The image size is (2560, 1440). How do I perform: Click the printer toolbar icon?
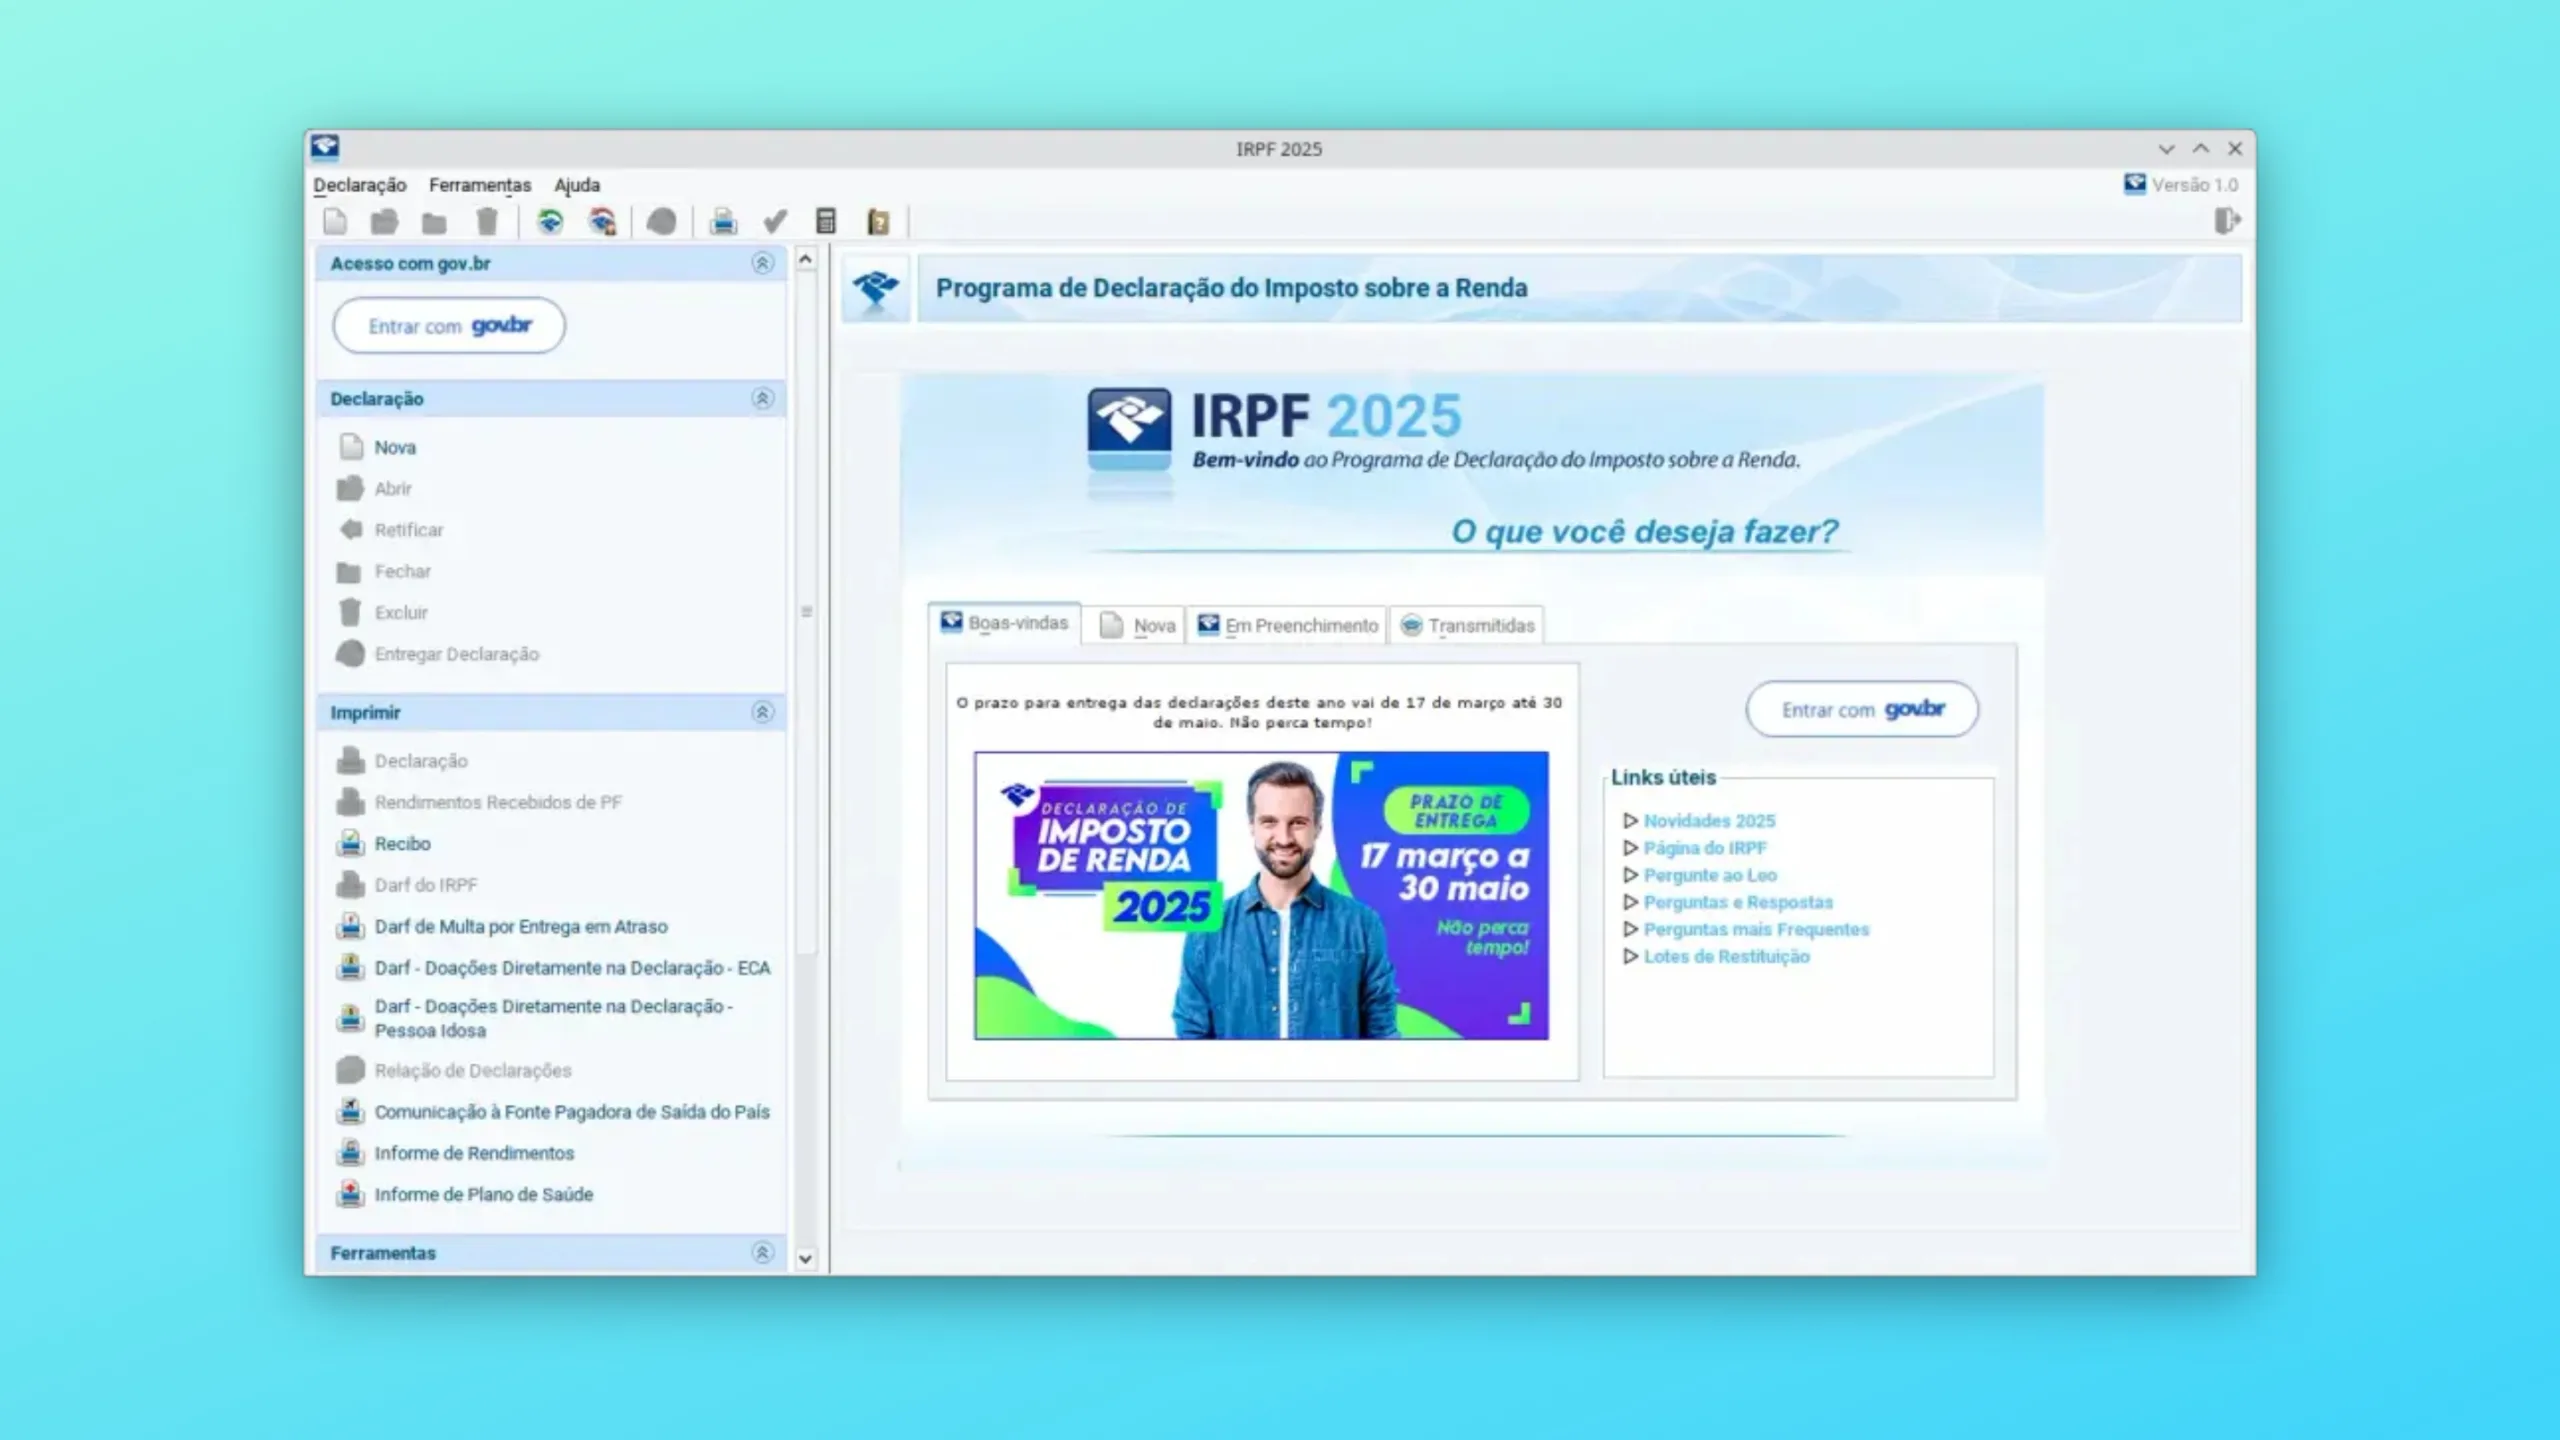point(723,221)
